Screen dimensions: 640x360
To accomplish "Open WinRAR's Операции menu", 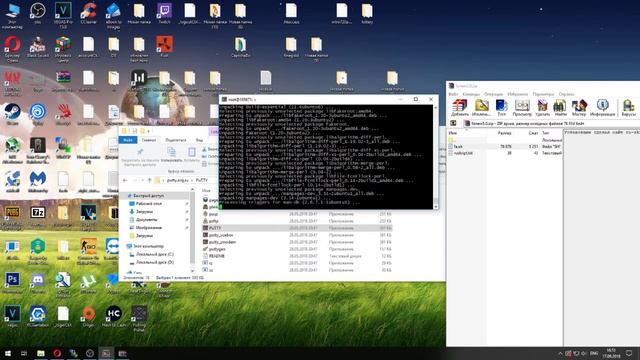I will tap(493, 94).
